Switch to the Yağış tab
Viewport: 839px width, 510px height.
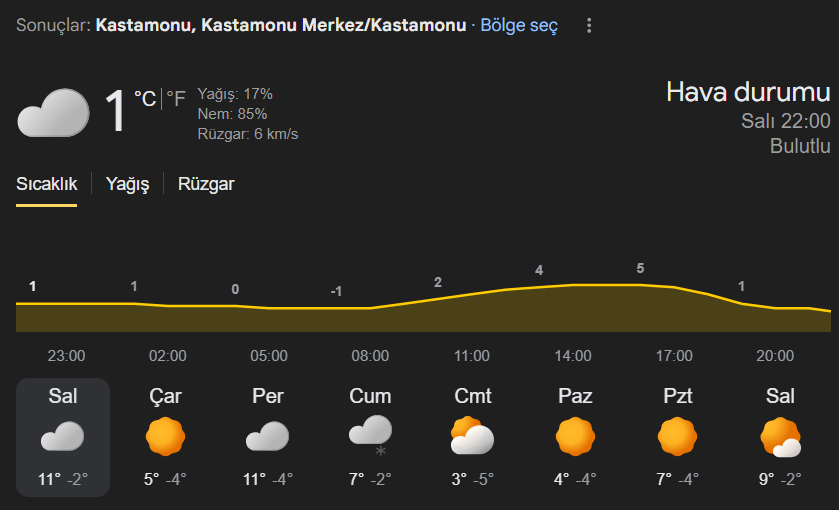127,184
